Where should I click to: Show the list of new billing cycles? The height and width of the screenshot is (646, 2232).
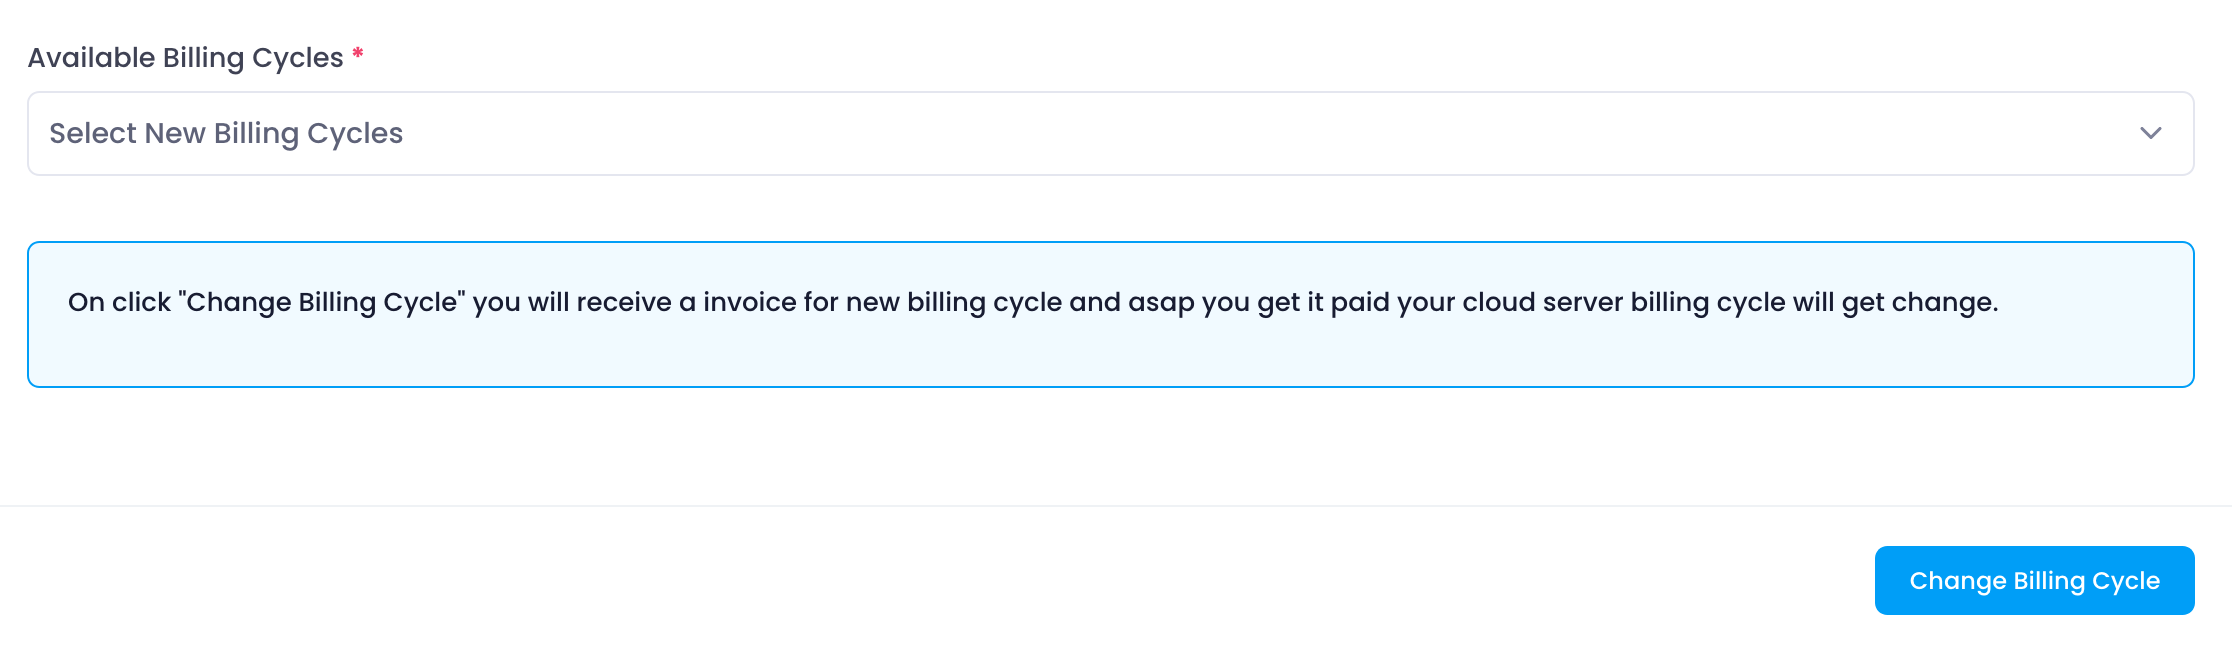tap(1111, 134)
